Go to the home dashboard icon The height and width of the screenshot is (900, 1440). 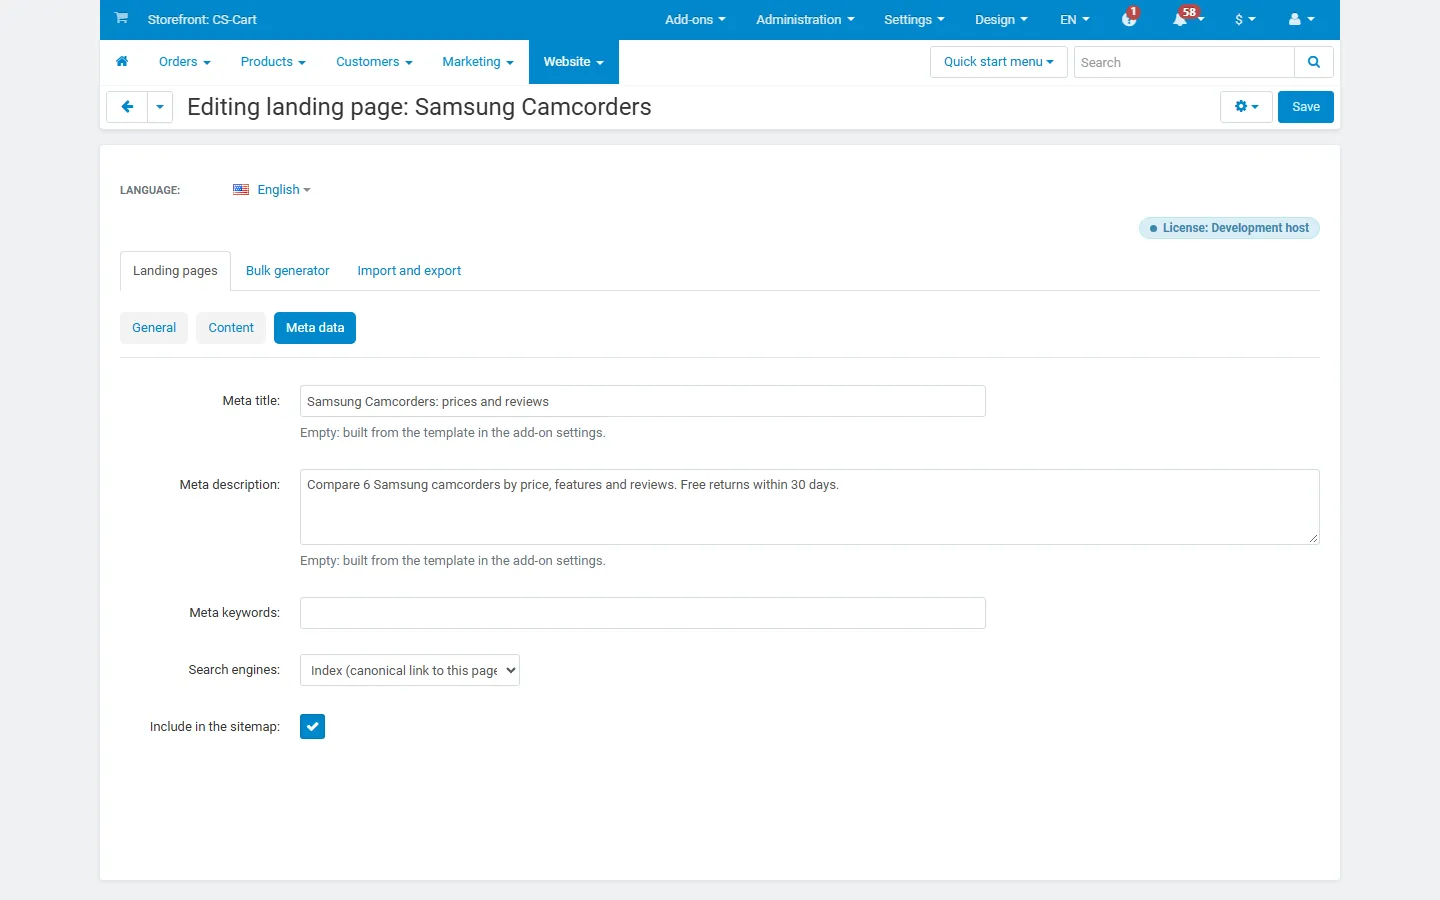pyautogui.click(x=122, y=62)
